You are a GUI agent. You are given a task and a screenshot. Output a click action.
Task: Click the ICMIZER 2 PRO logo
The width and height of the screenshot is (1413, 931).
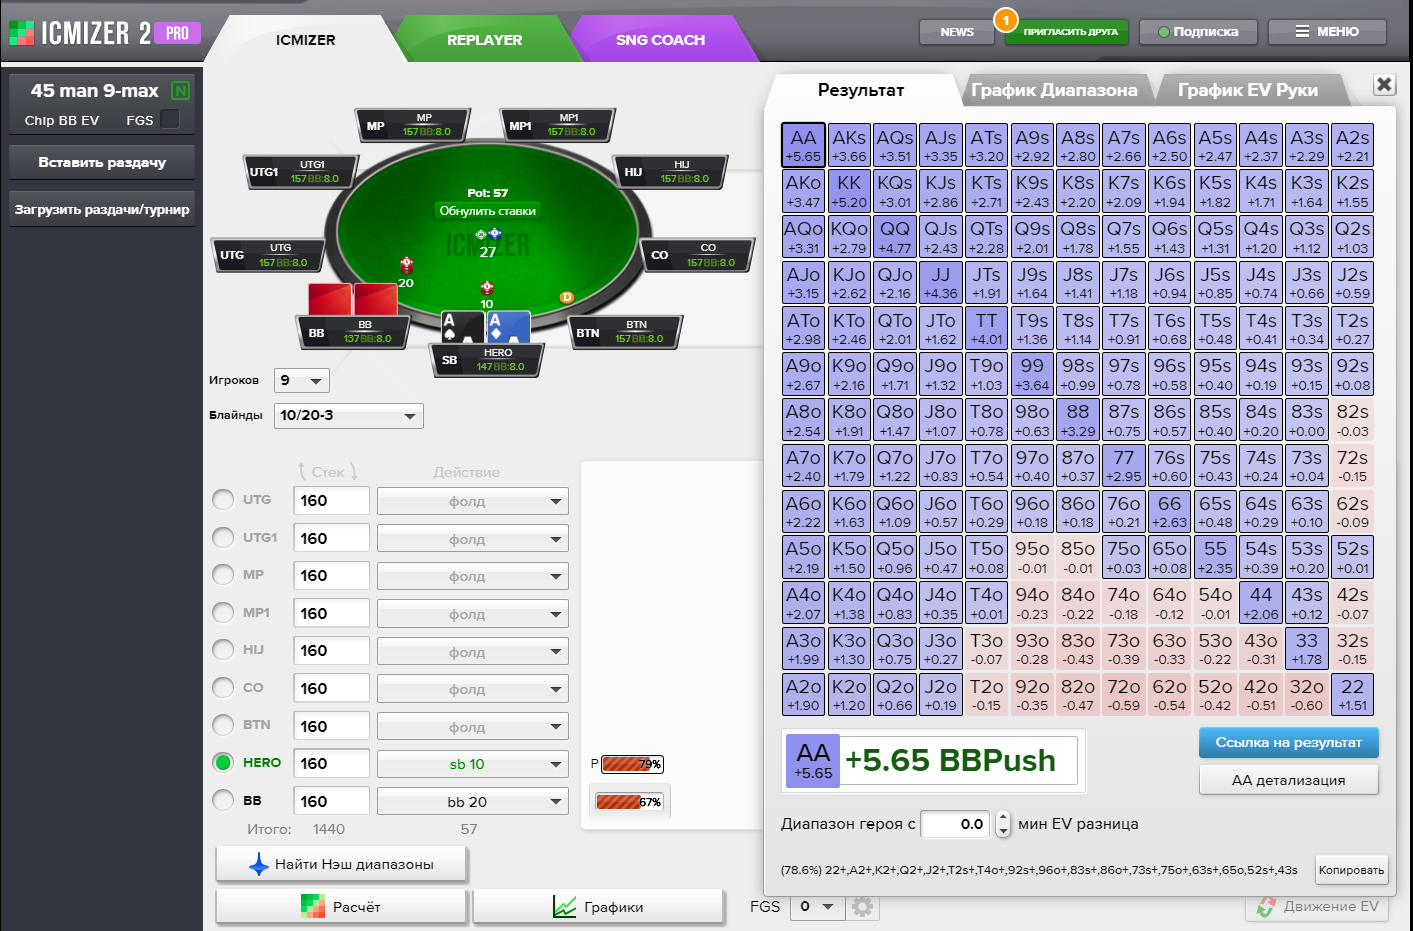point(104,33)
